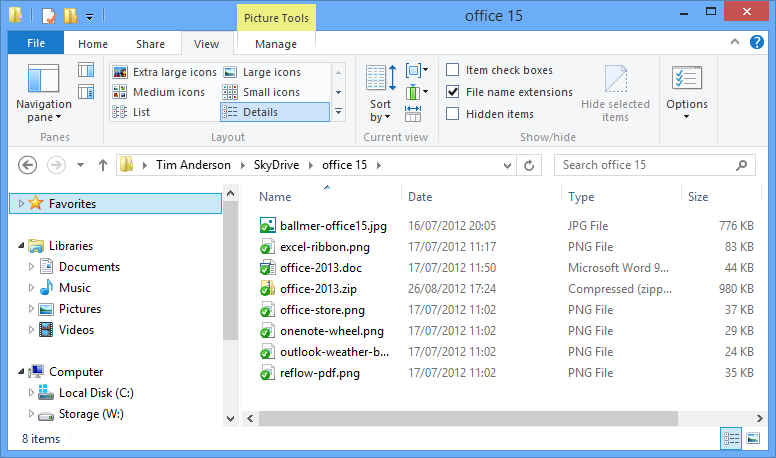The width and height of the screenshot is (776, 458).
Task: Choose List layout
Action: (x=132, y=112)
